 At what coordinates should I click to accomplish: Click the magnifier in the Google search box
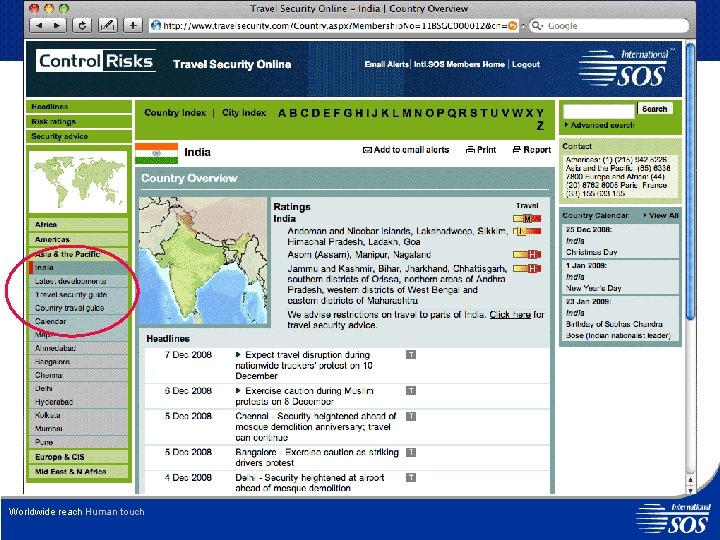click(536, 26)
